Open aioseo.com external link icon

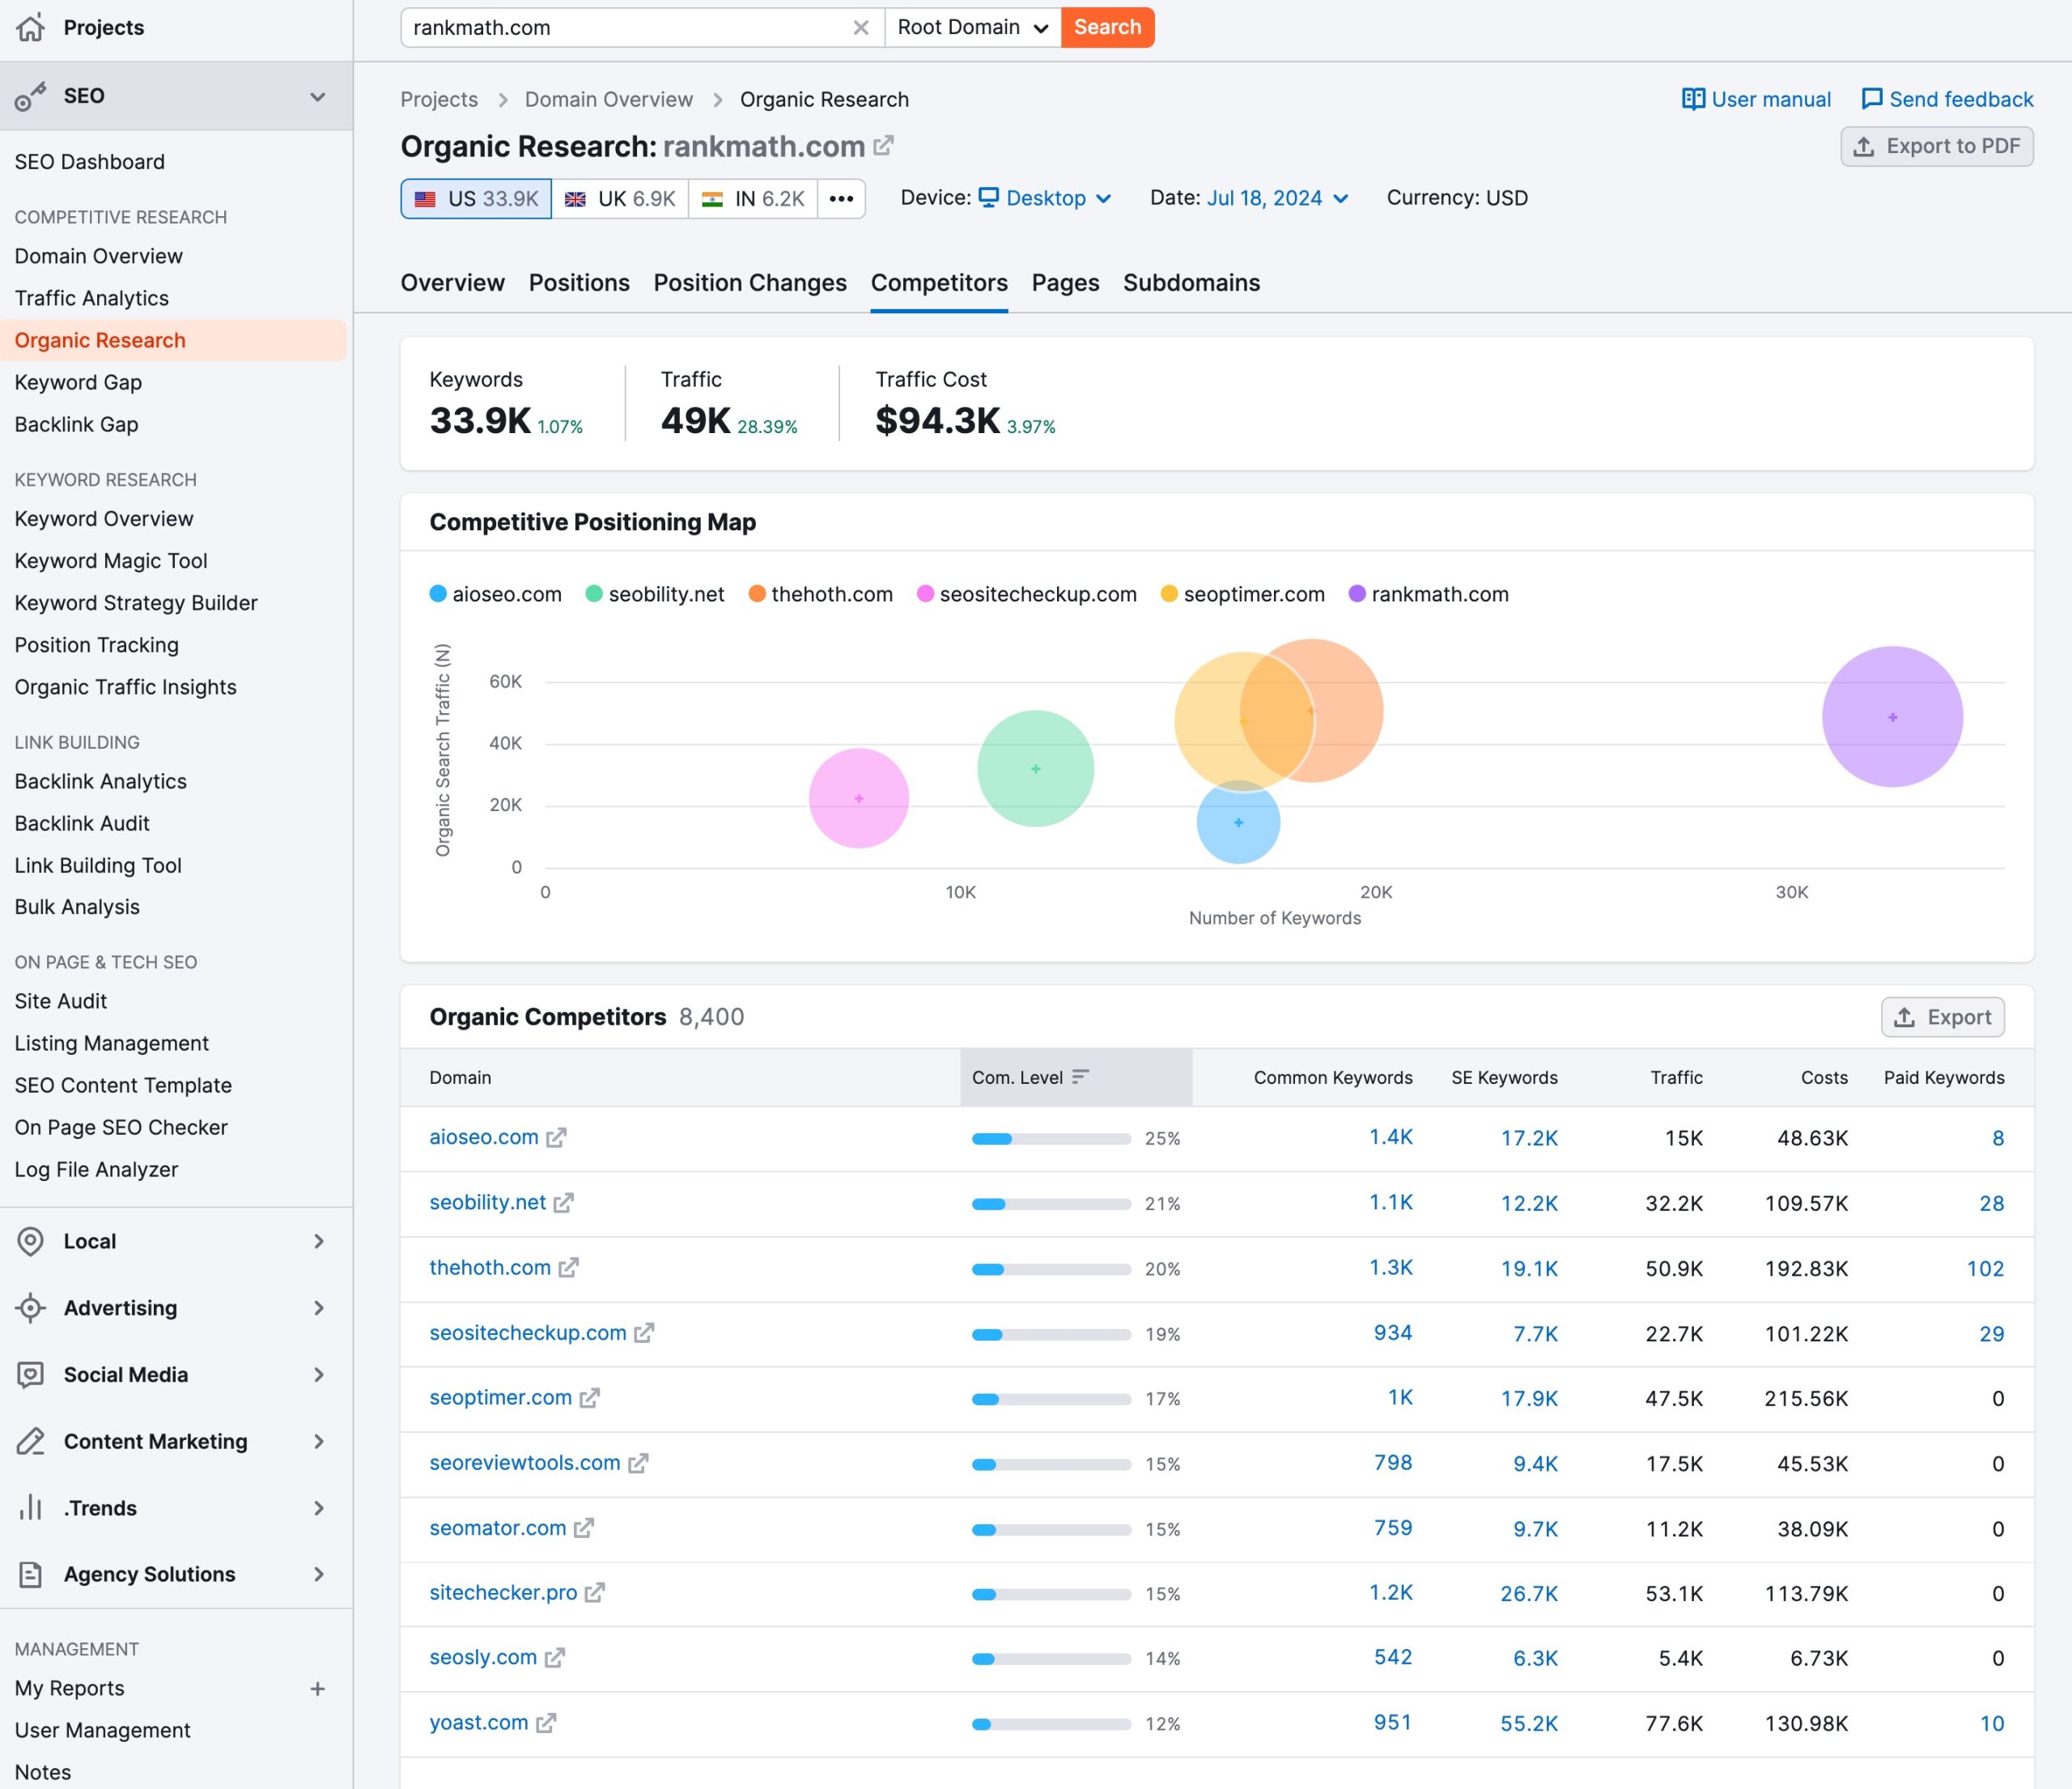[556, 1138]
